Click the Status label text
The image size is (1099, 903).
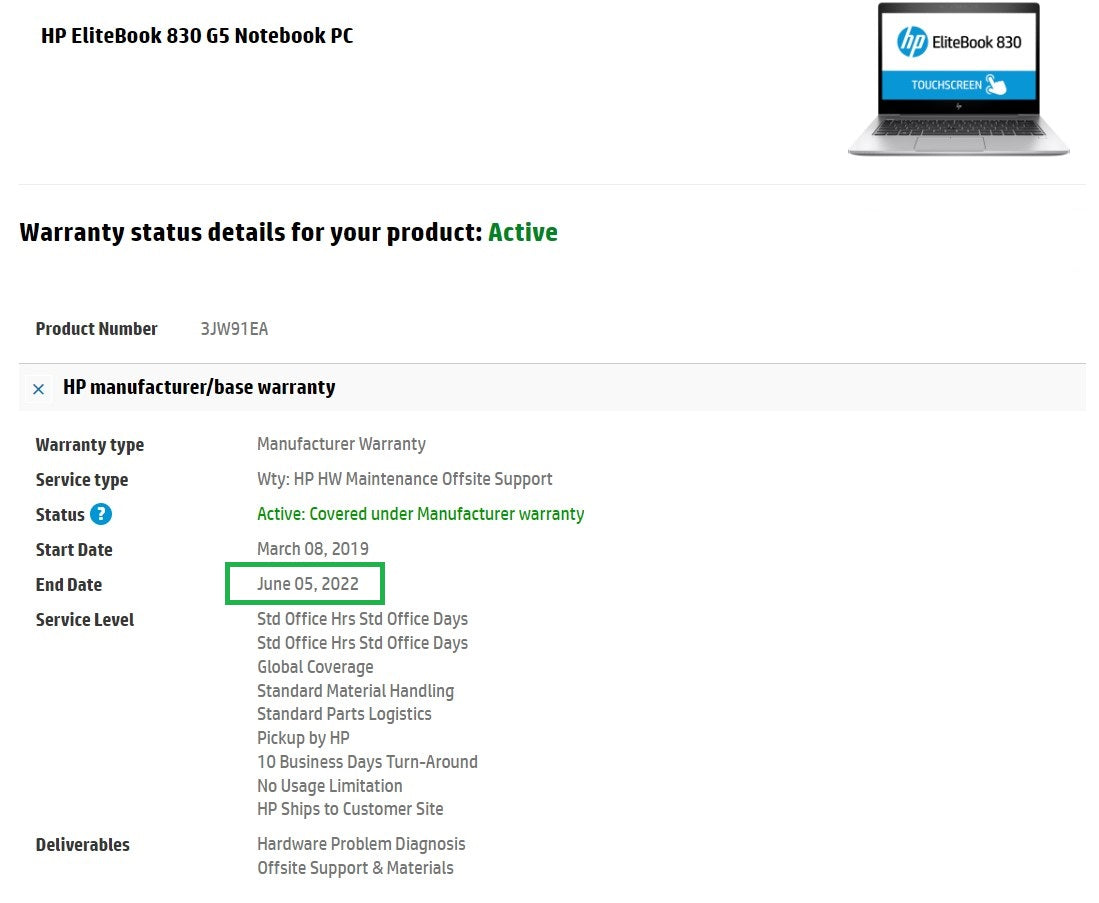tap(60, 515)
